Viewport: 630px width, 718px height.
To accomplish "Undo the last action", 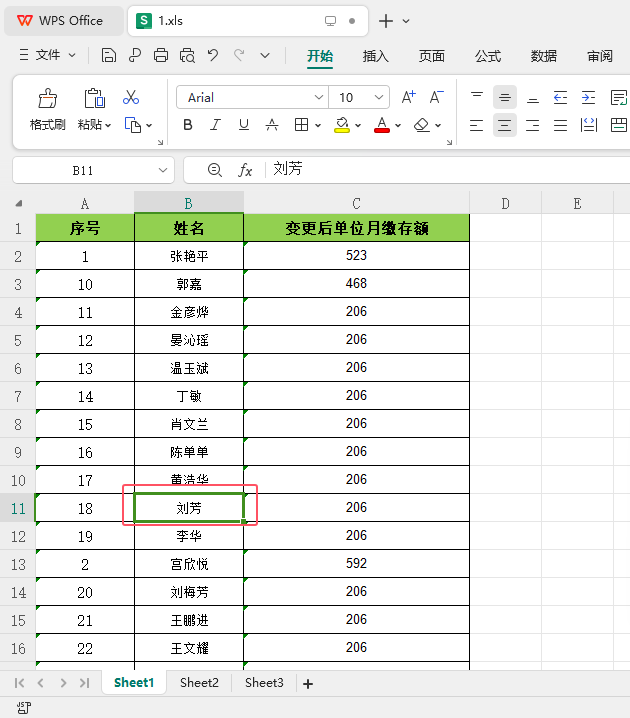I will [213, 56].
